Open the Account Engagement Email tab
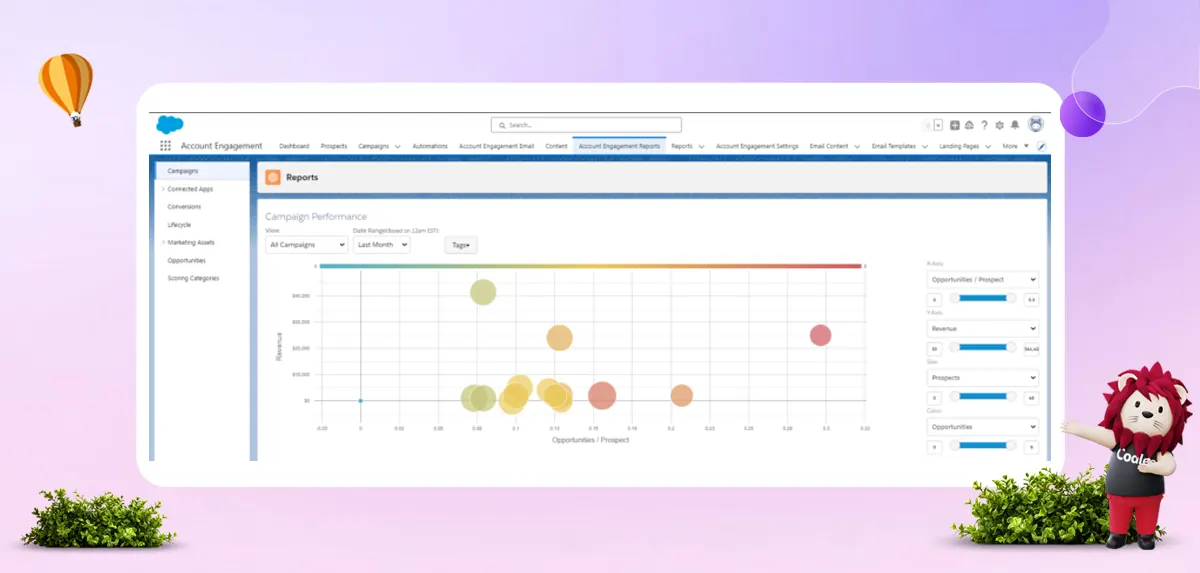The width and height of the screenshot is (1200, 573). pos(496,146)
